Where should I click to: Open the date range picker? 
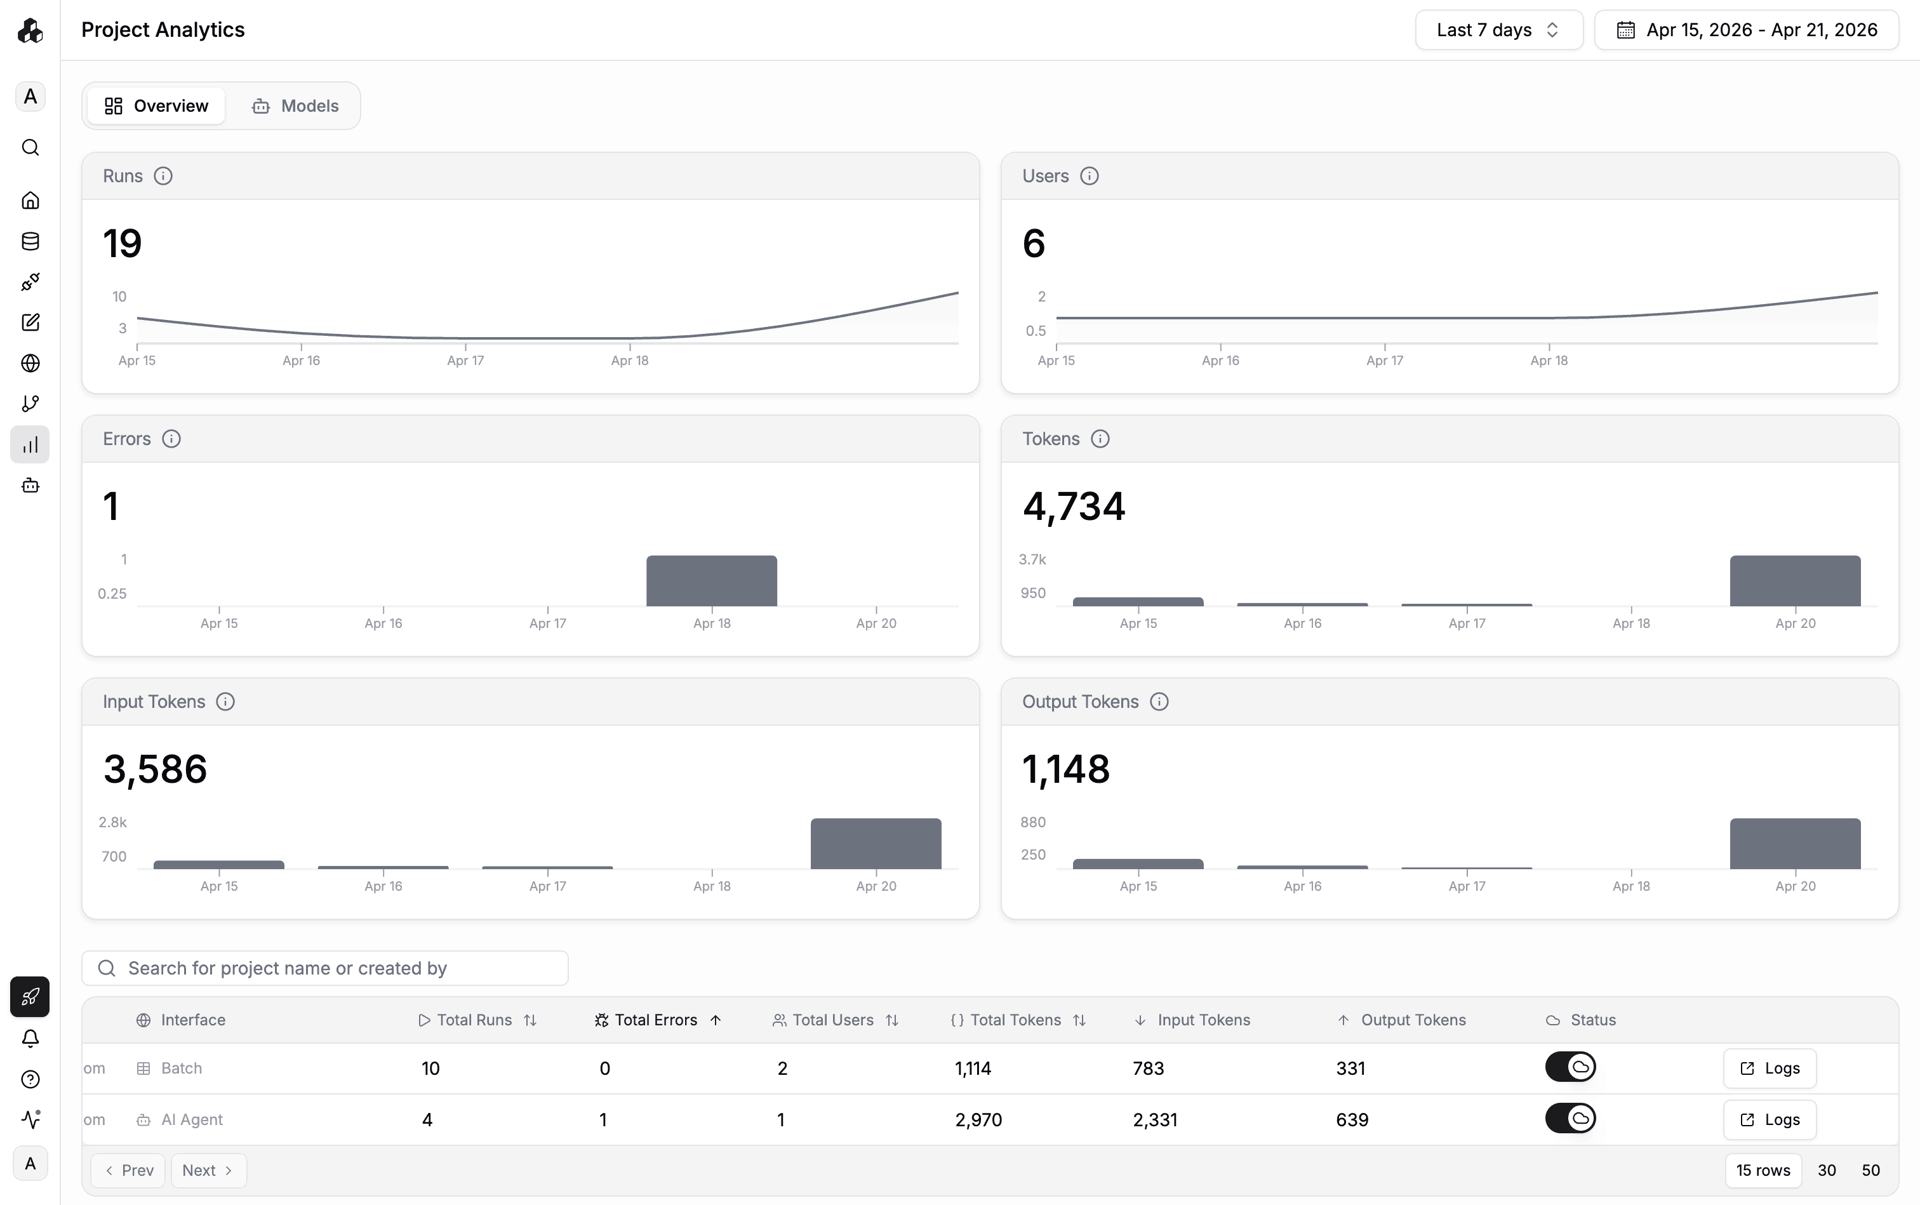click(x=1746, y=30)
